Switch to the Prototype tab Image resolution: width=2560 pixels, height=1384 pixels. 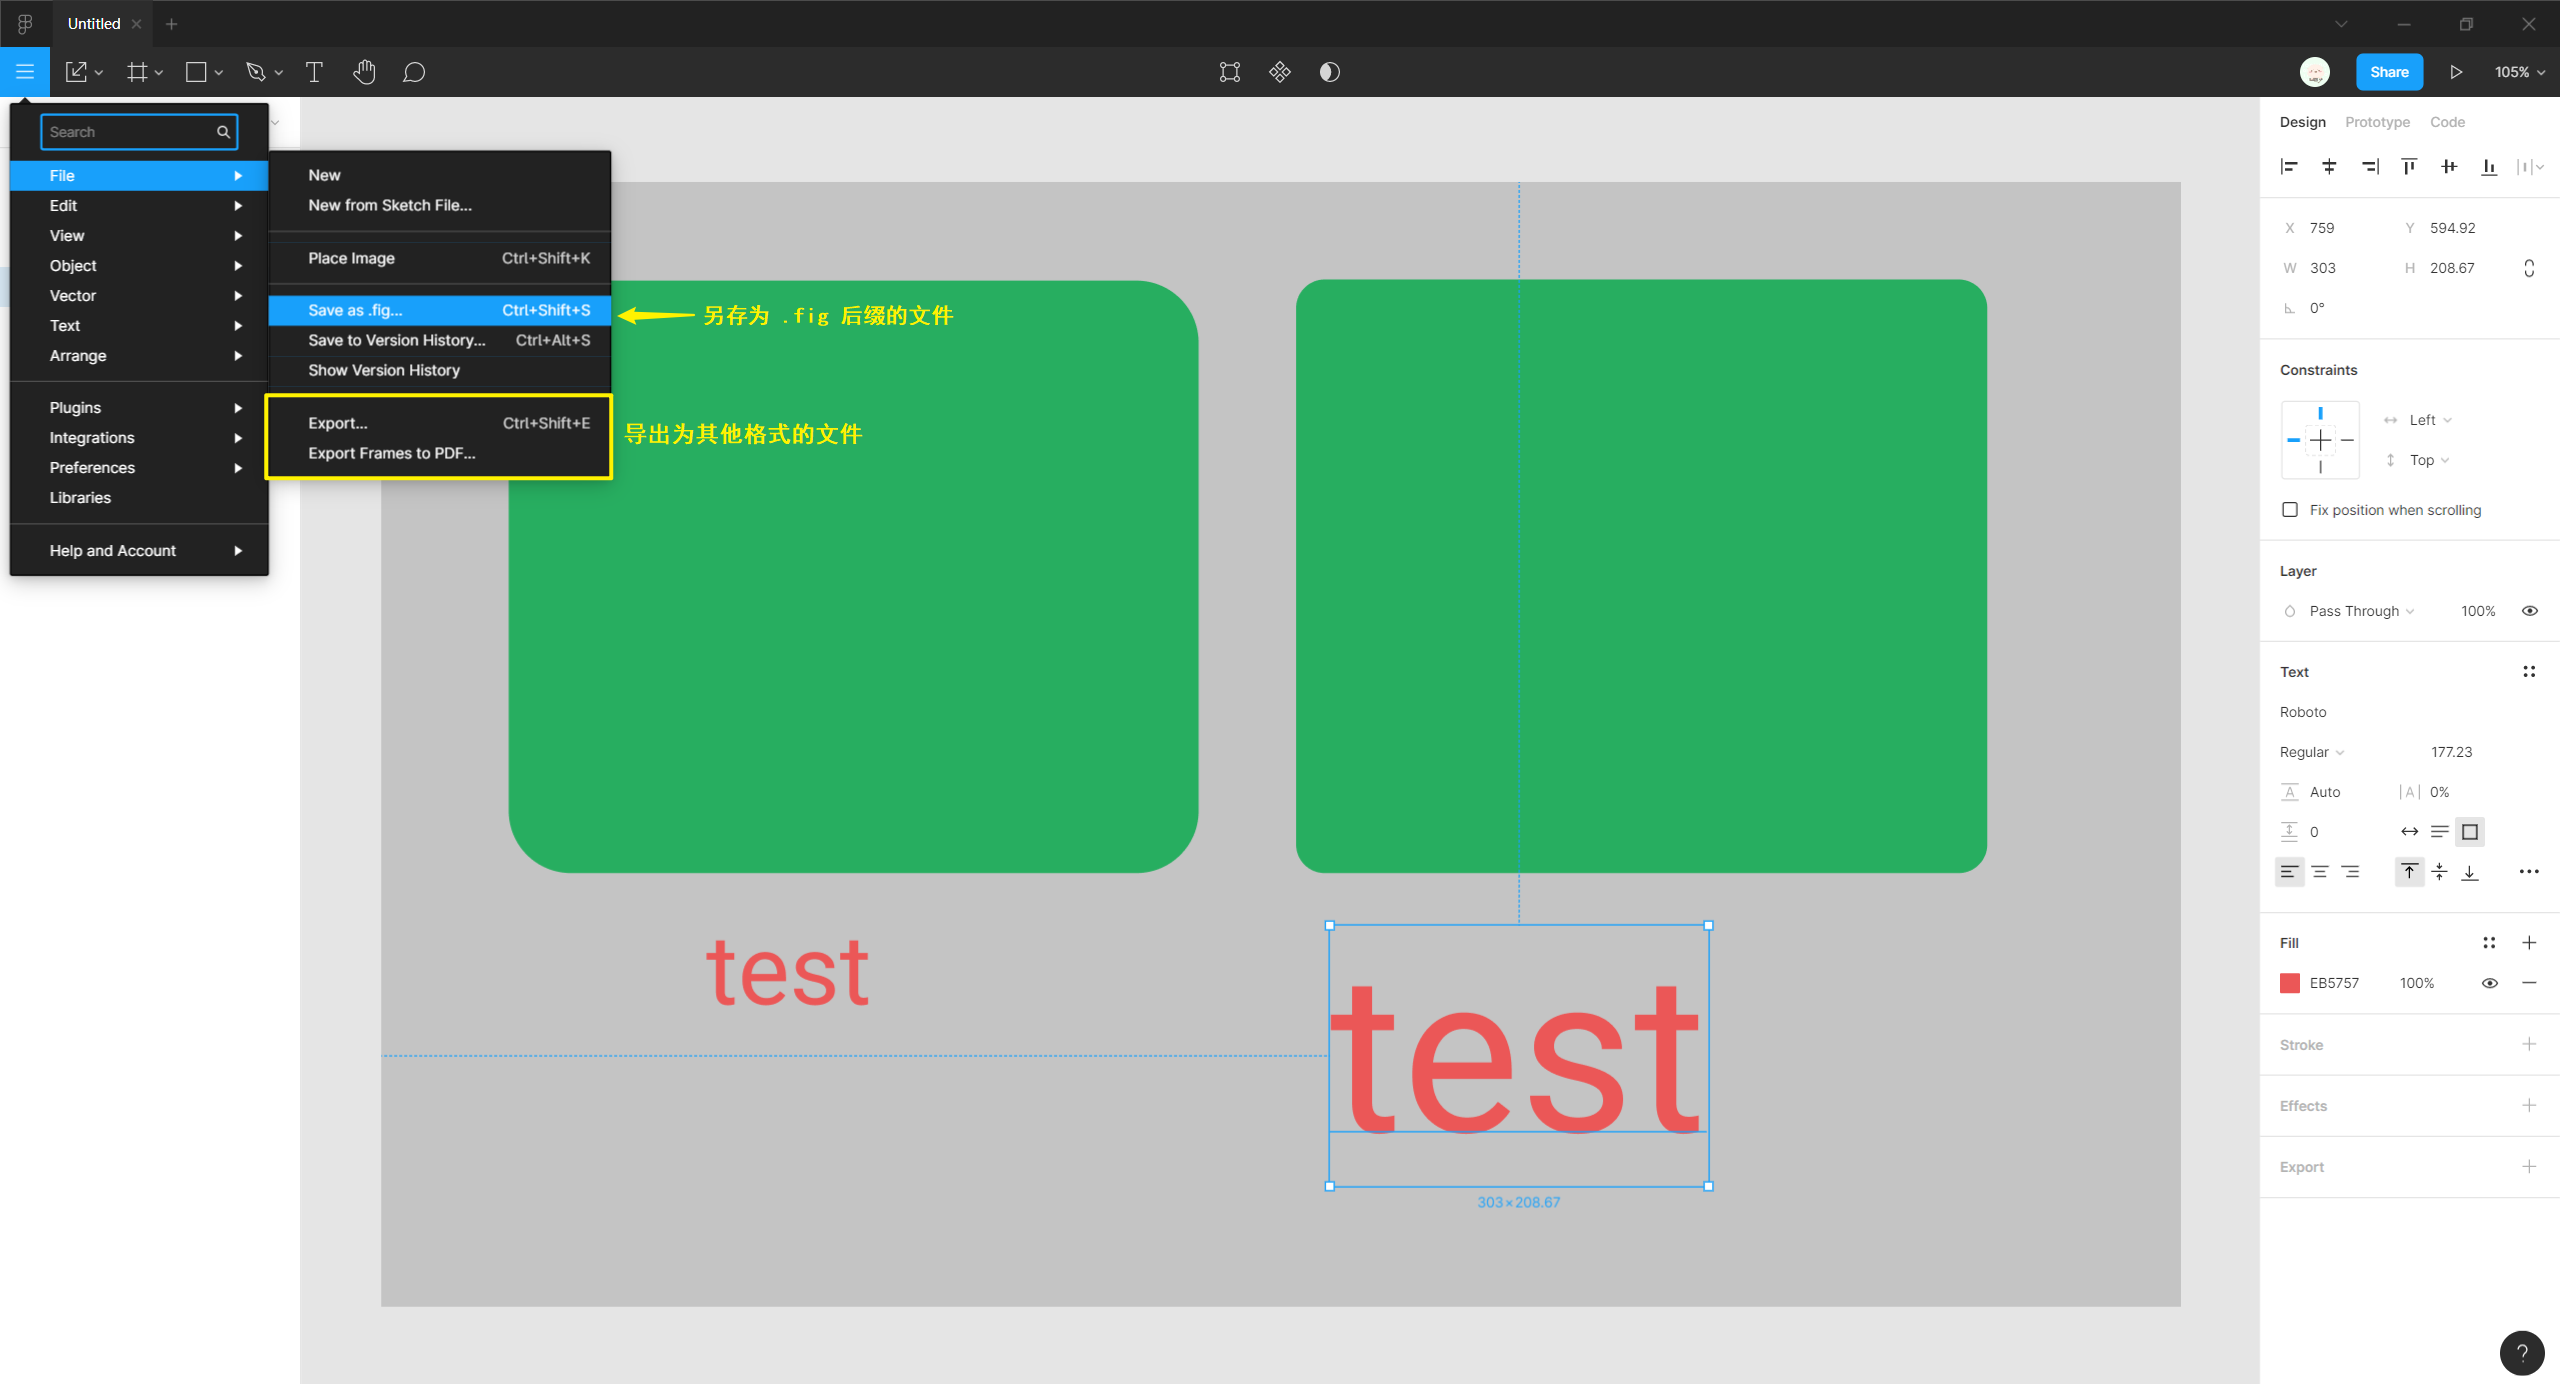tap(2377, 122)
